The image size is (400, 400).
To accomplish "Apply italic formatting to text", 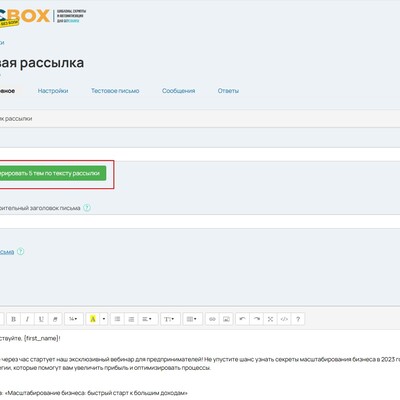I will (x=27, y=319).
